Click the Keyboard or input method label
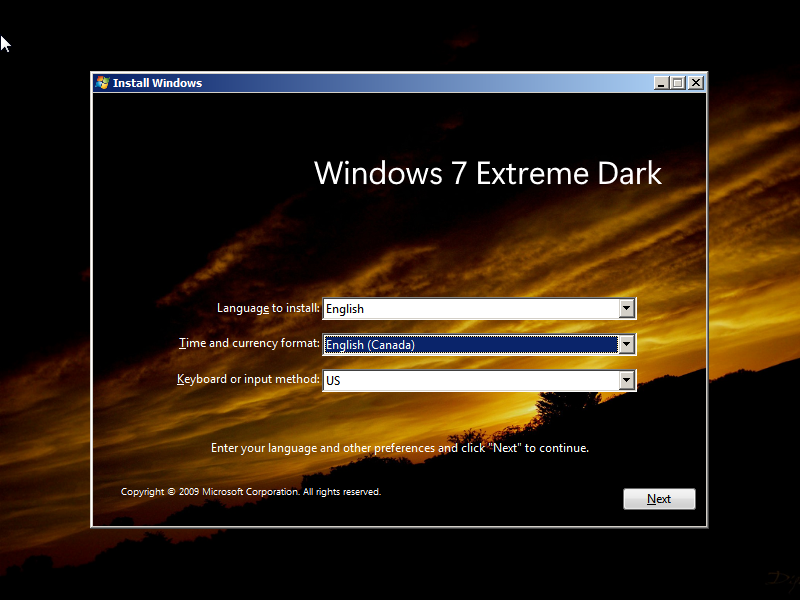The height and width of the screenshot is (600, 800). tap(248, 379)
